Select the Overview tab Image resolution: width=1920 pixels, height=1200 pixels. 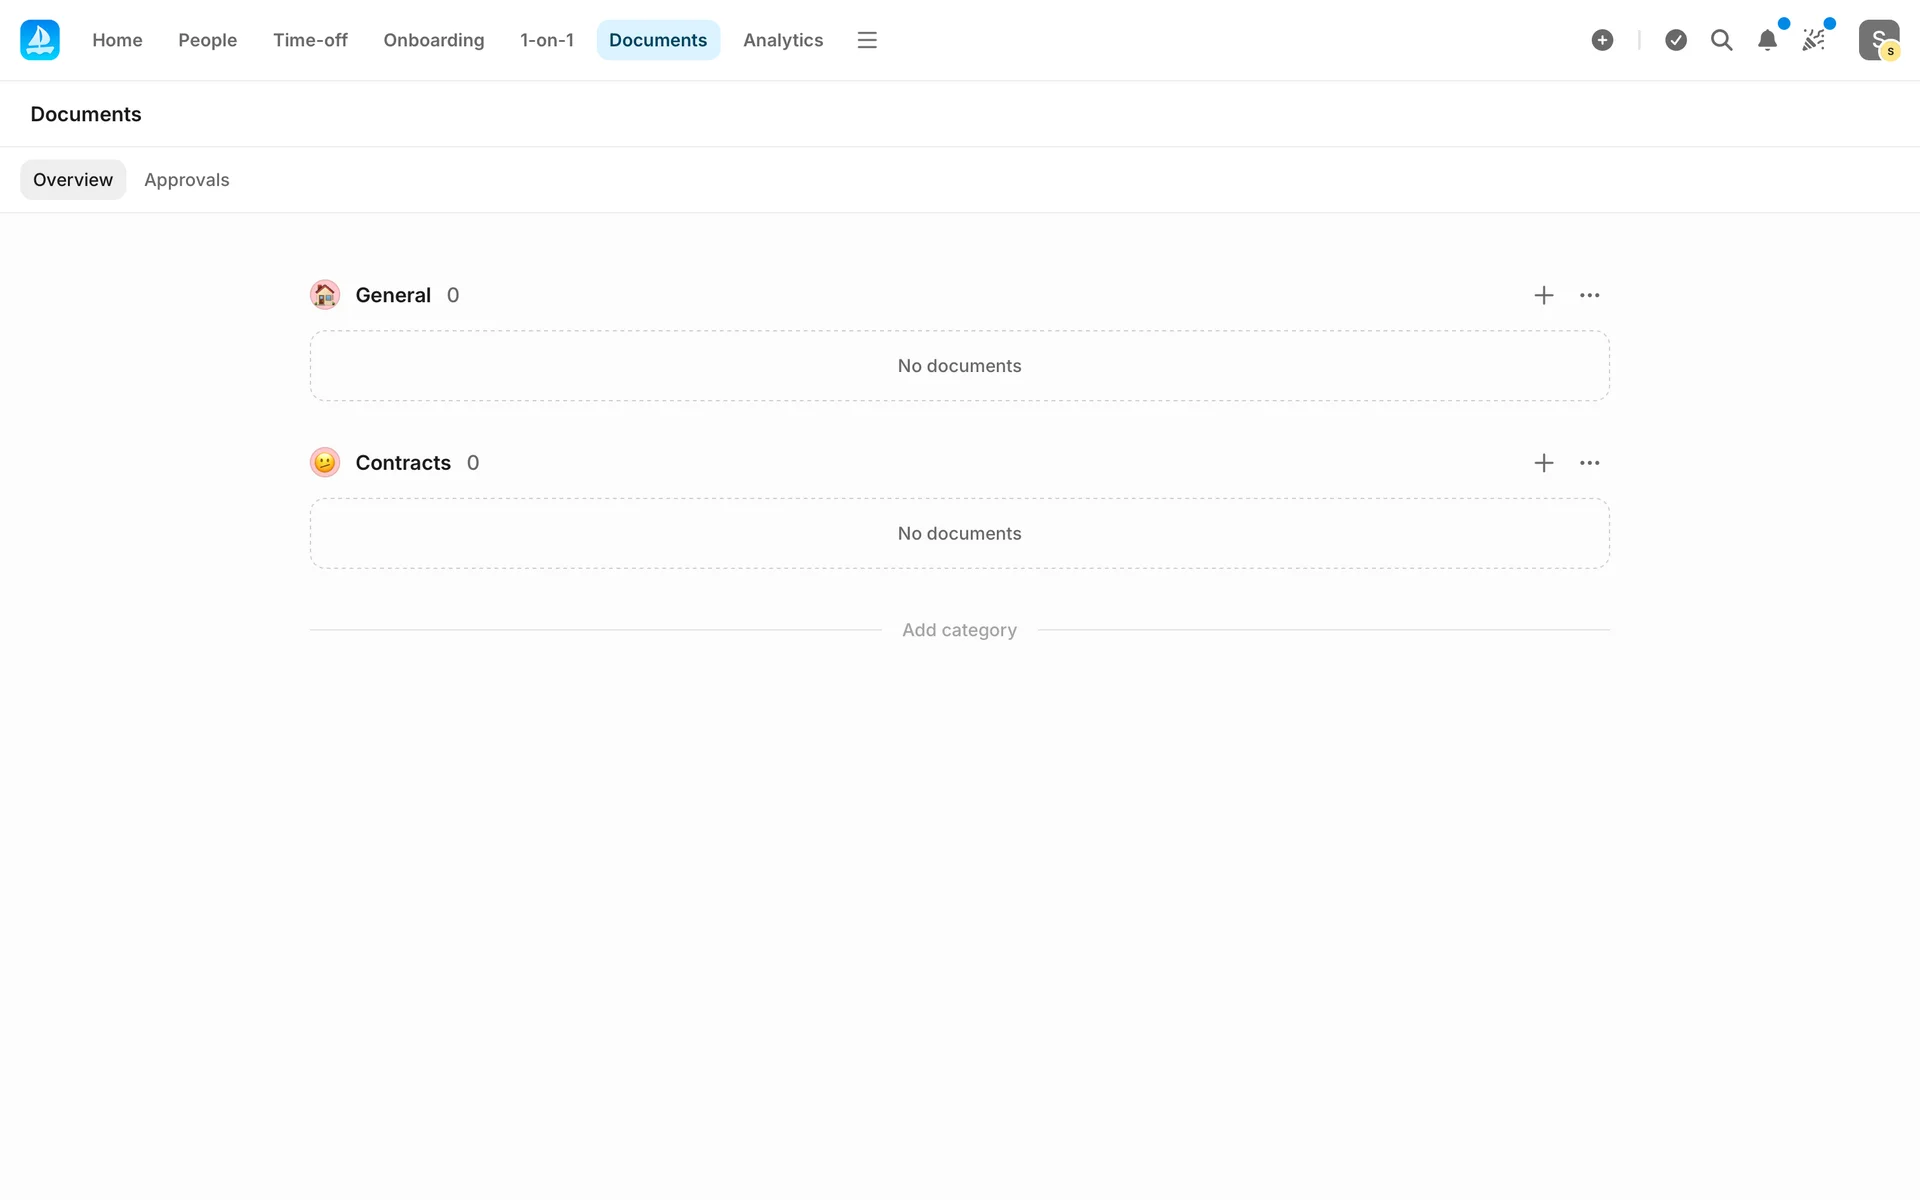point(73,180)
